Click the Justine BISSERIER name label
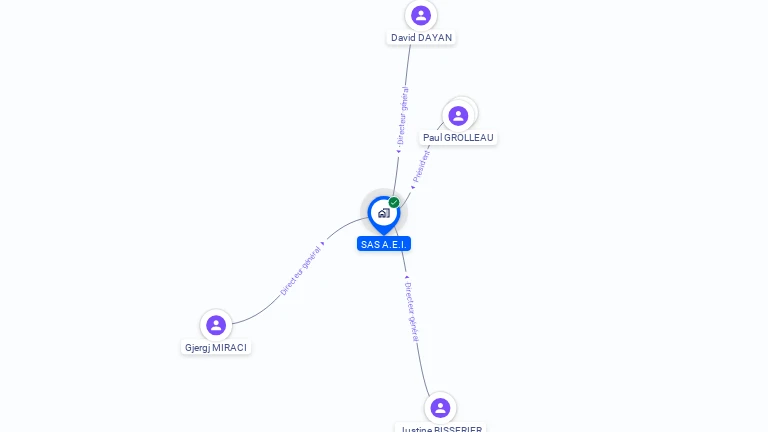768x432 pixels. pos(441,428)
